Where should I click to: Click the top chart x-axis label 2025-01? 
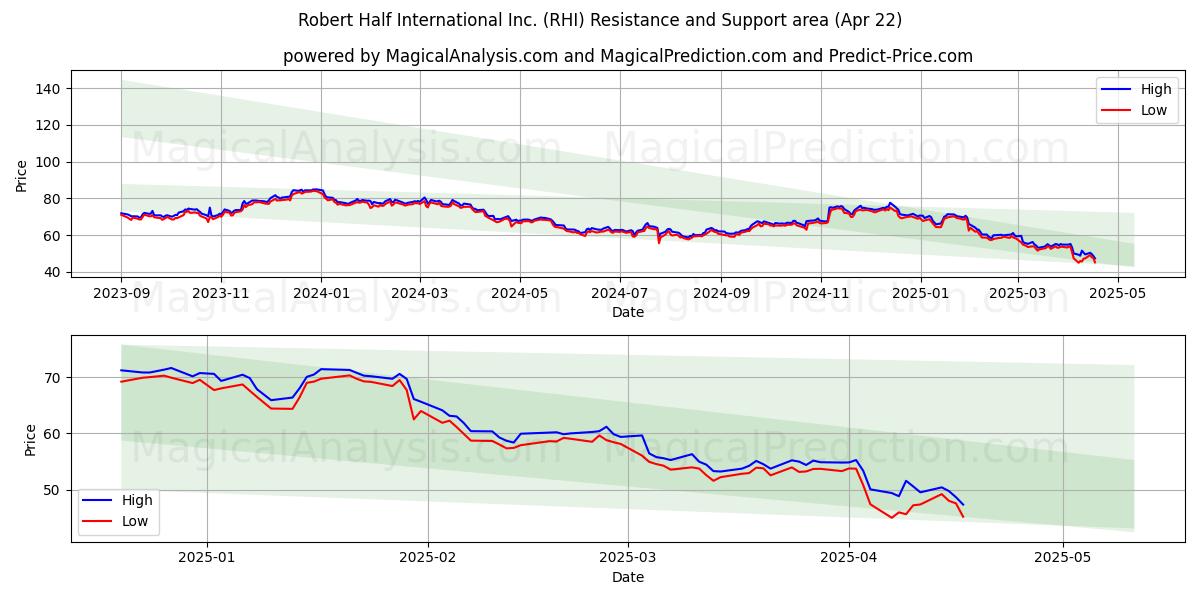pyautogui.click(x=921, y=295)
